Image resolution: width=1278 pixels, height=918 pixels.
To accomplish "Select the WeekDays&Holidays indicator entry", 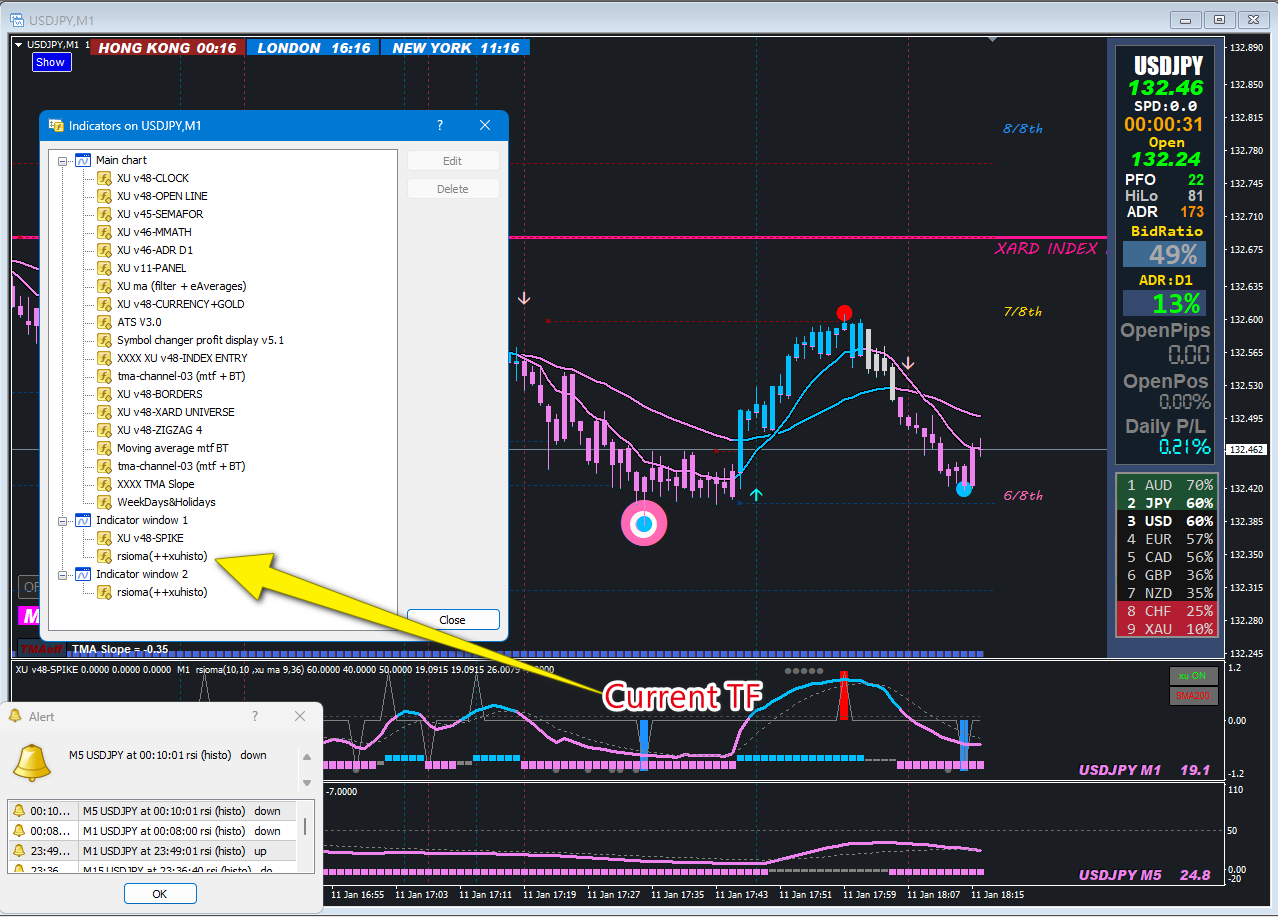I will point(166,502).
